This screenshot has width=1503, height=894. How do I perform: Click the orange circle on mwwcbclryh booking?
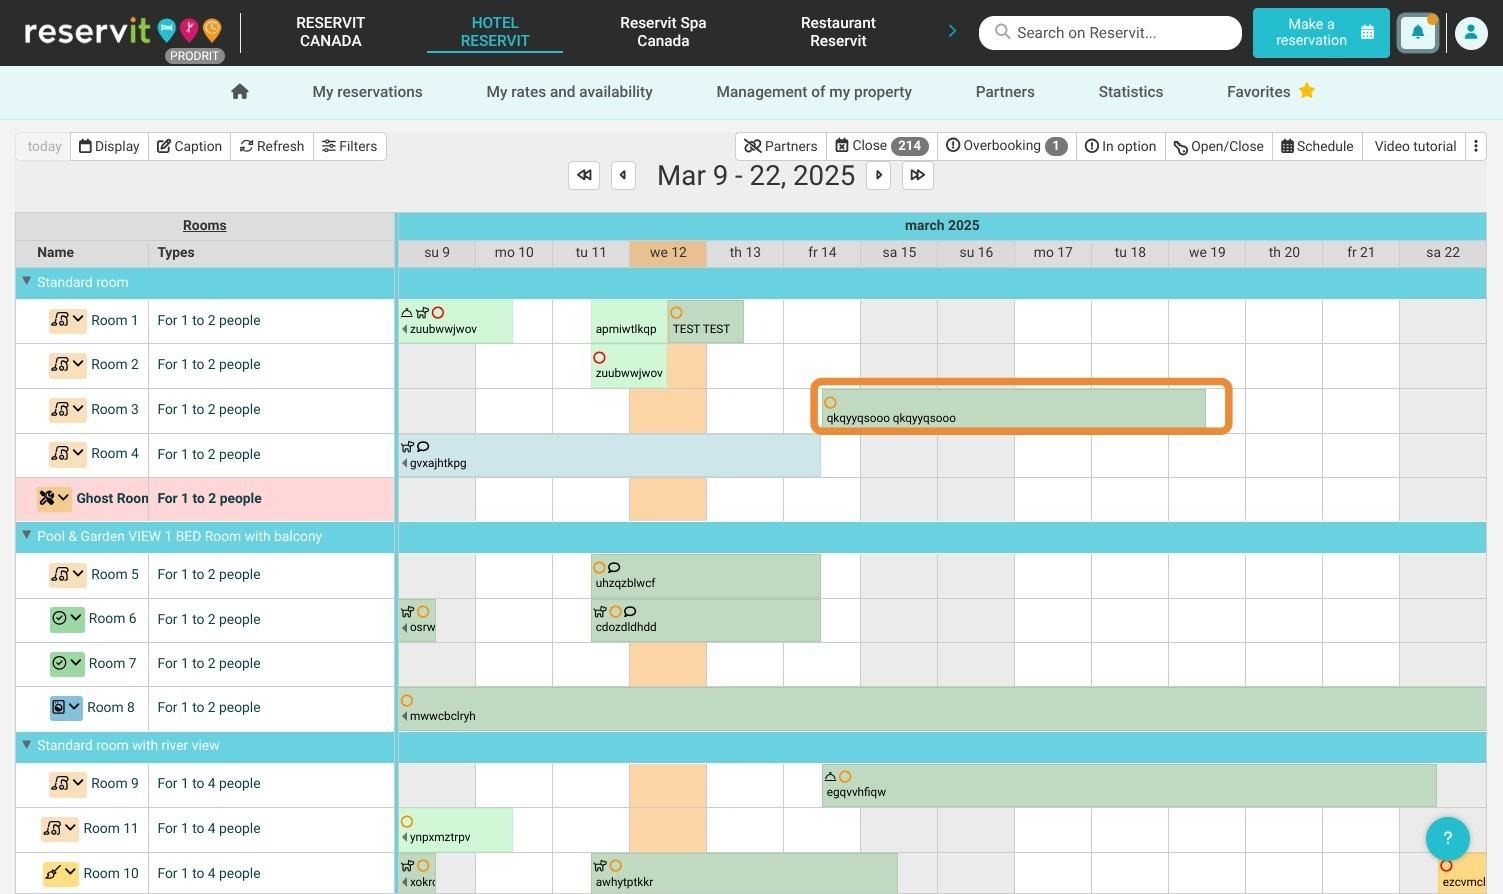[407, 700]
